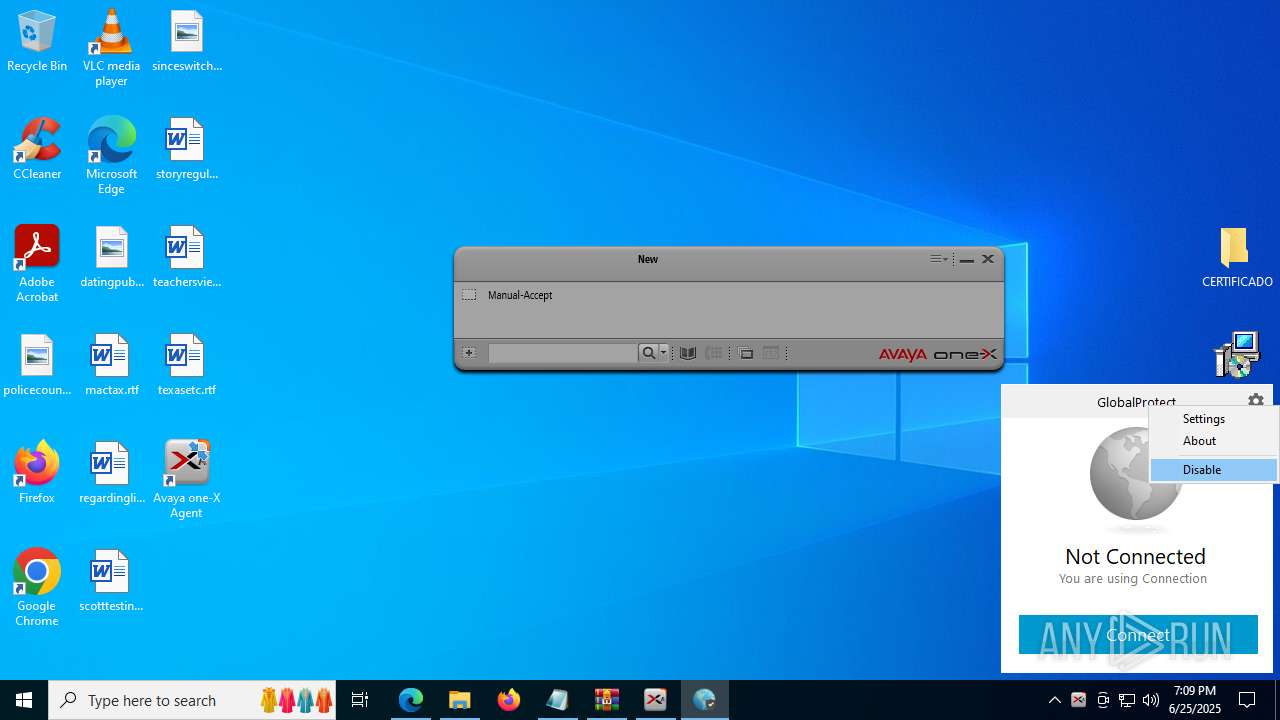Select the CCleaner desktop shortcut
1280x720 pixels.
point(37,150)
